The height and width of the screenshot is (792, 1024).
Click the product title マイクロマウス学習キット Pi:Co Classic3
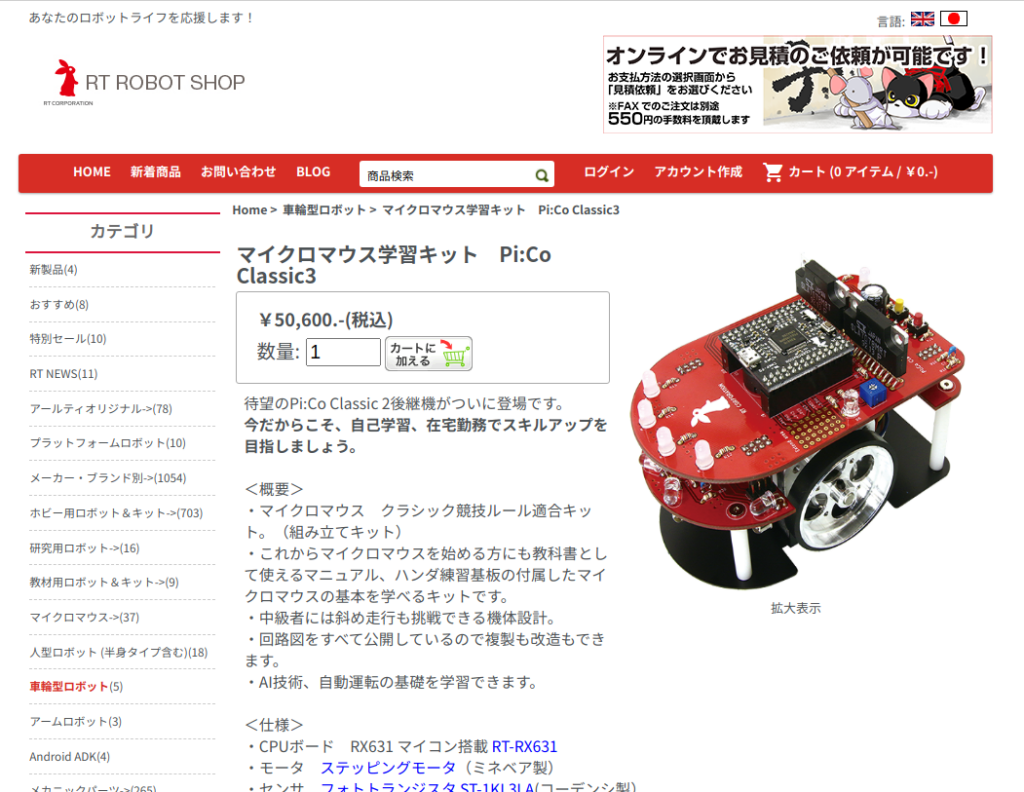tap(394, 264)
